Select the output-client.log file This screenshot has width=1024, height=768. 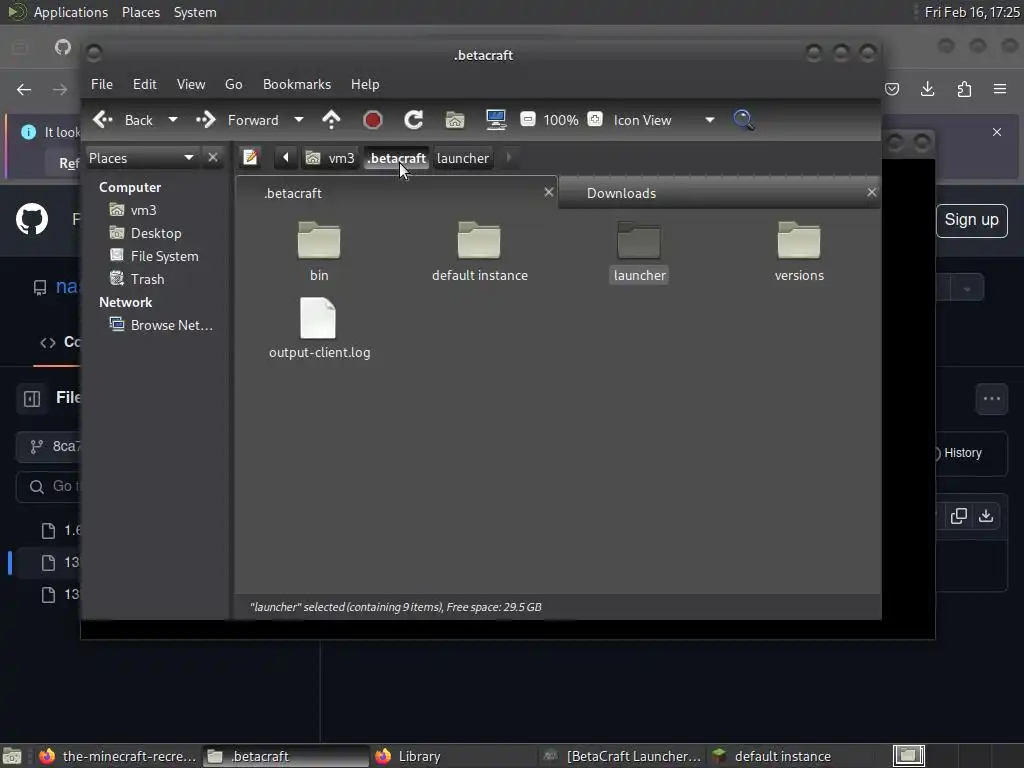point(319,328)
